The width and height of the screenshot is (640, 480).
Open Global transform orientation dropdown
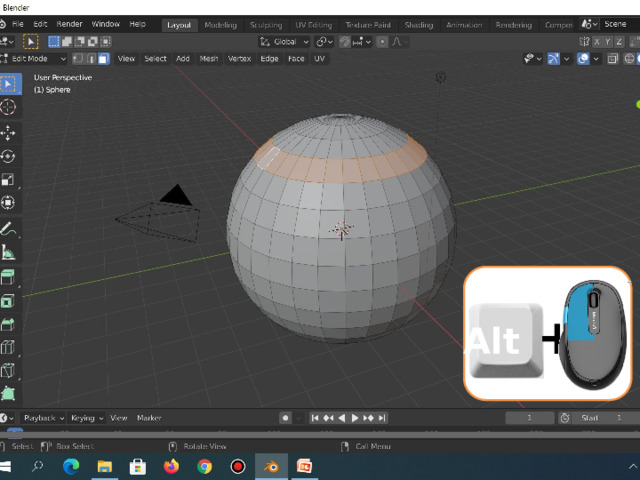284,42
